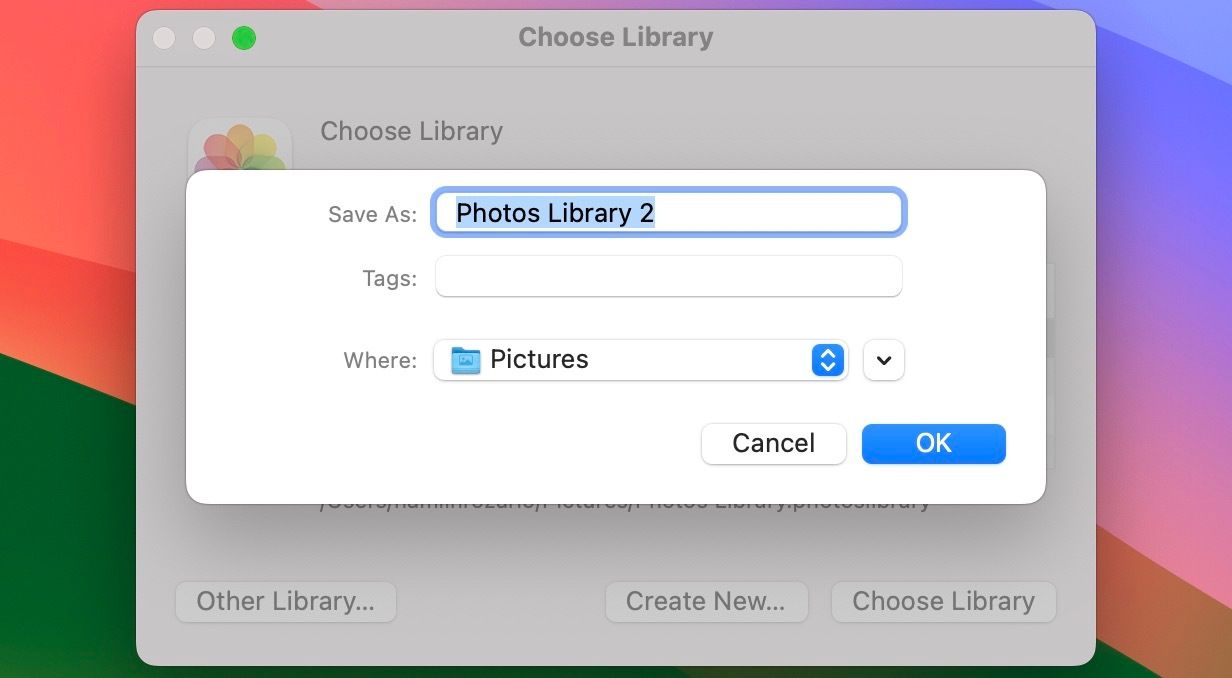
Task: Expand the dialog with the chevron disclosure button
Action: (x=883, y=360)
